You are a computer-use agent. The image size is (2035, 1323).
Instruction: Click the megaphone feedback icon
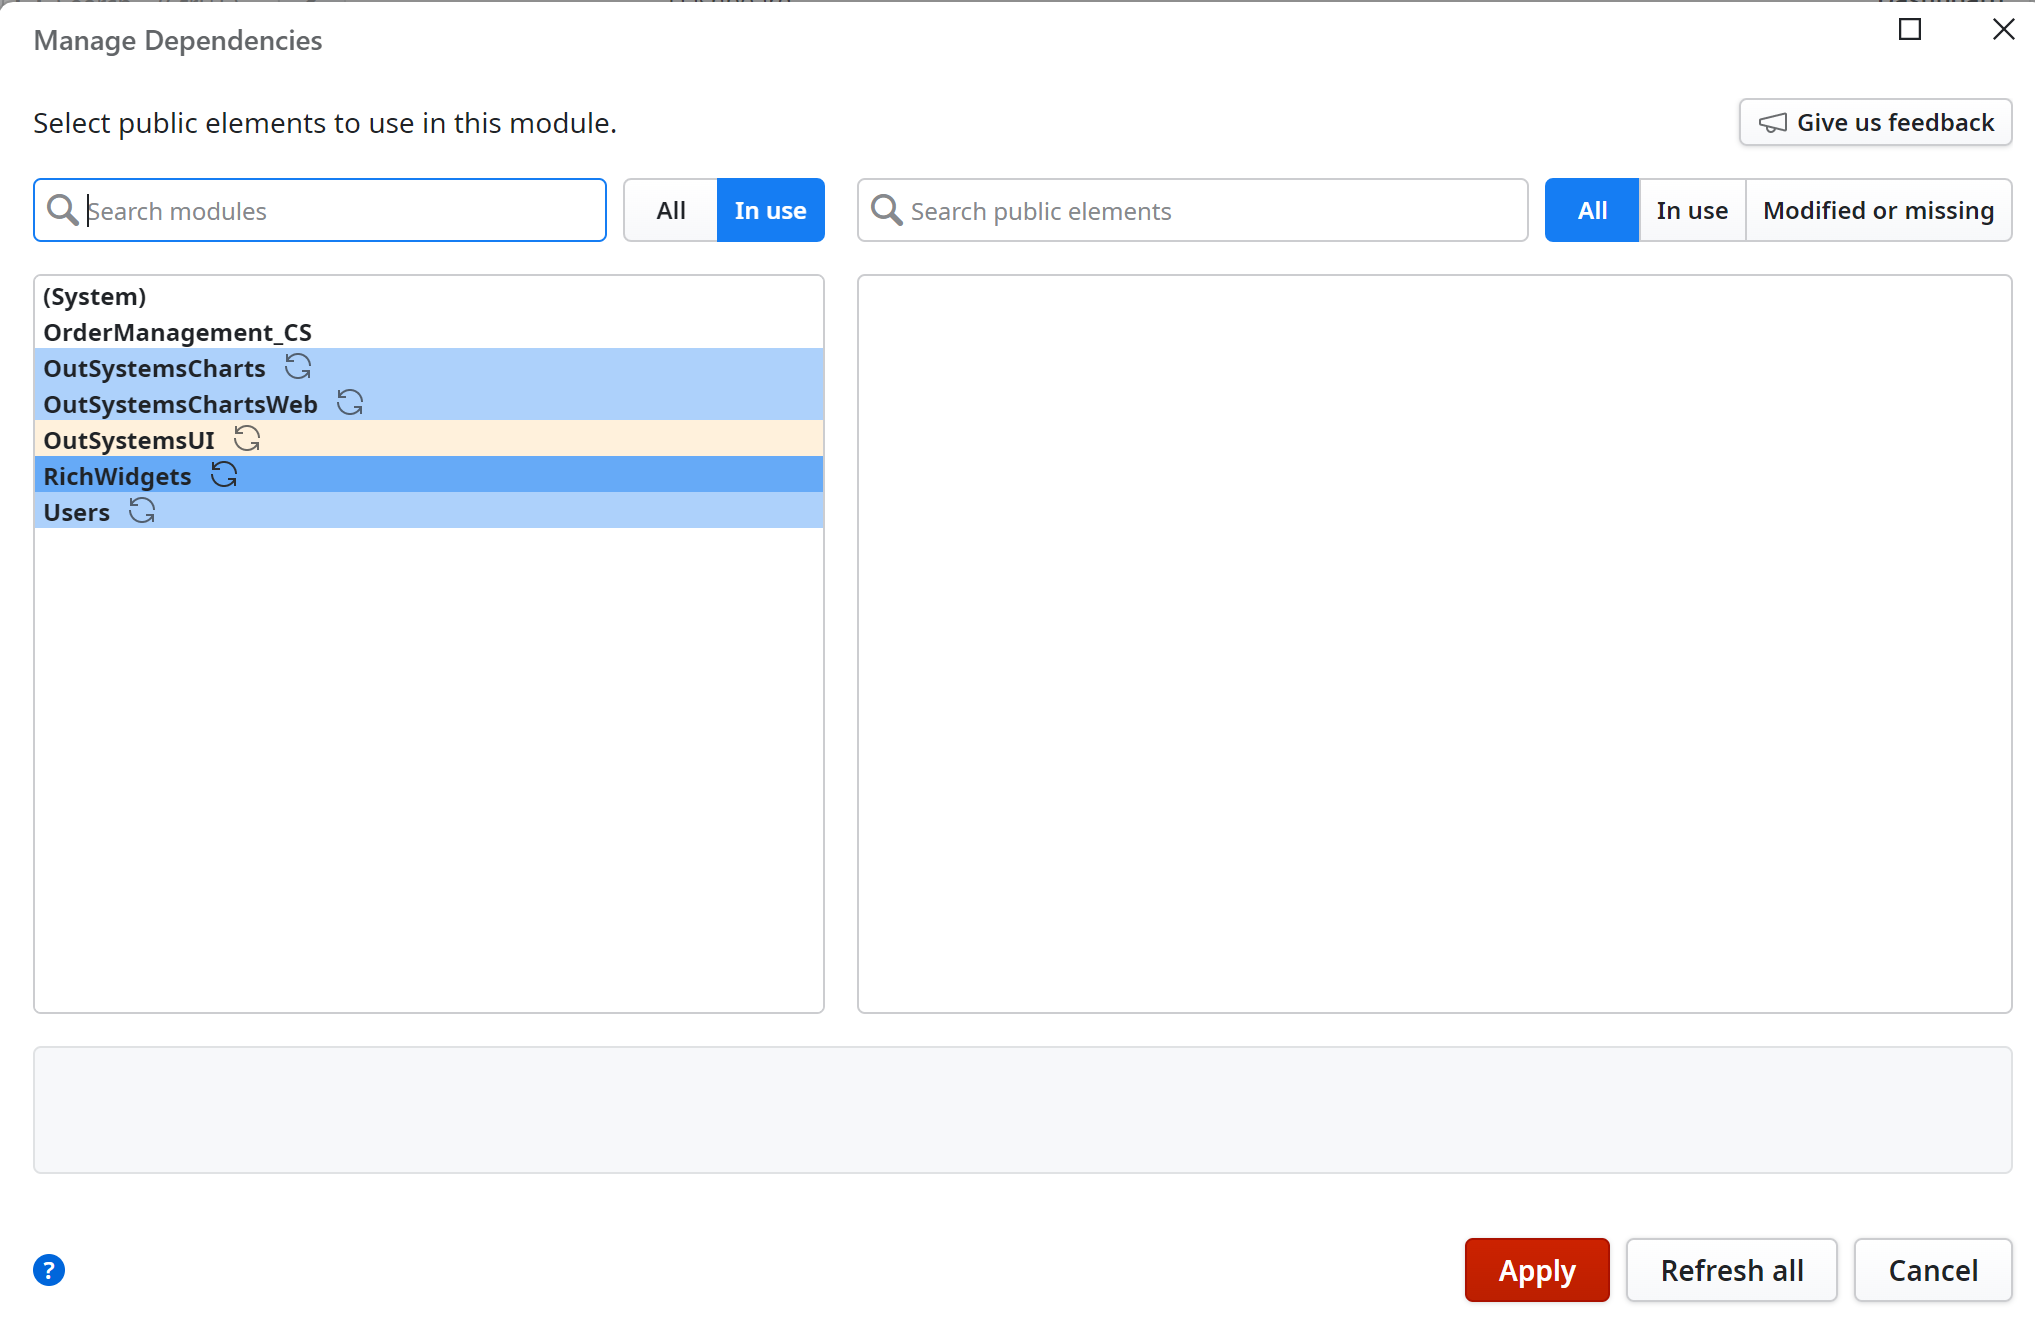pos(1773,123)
